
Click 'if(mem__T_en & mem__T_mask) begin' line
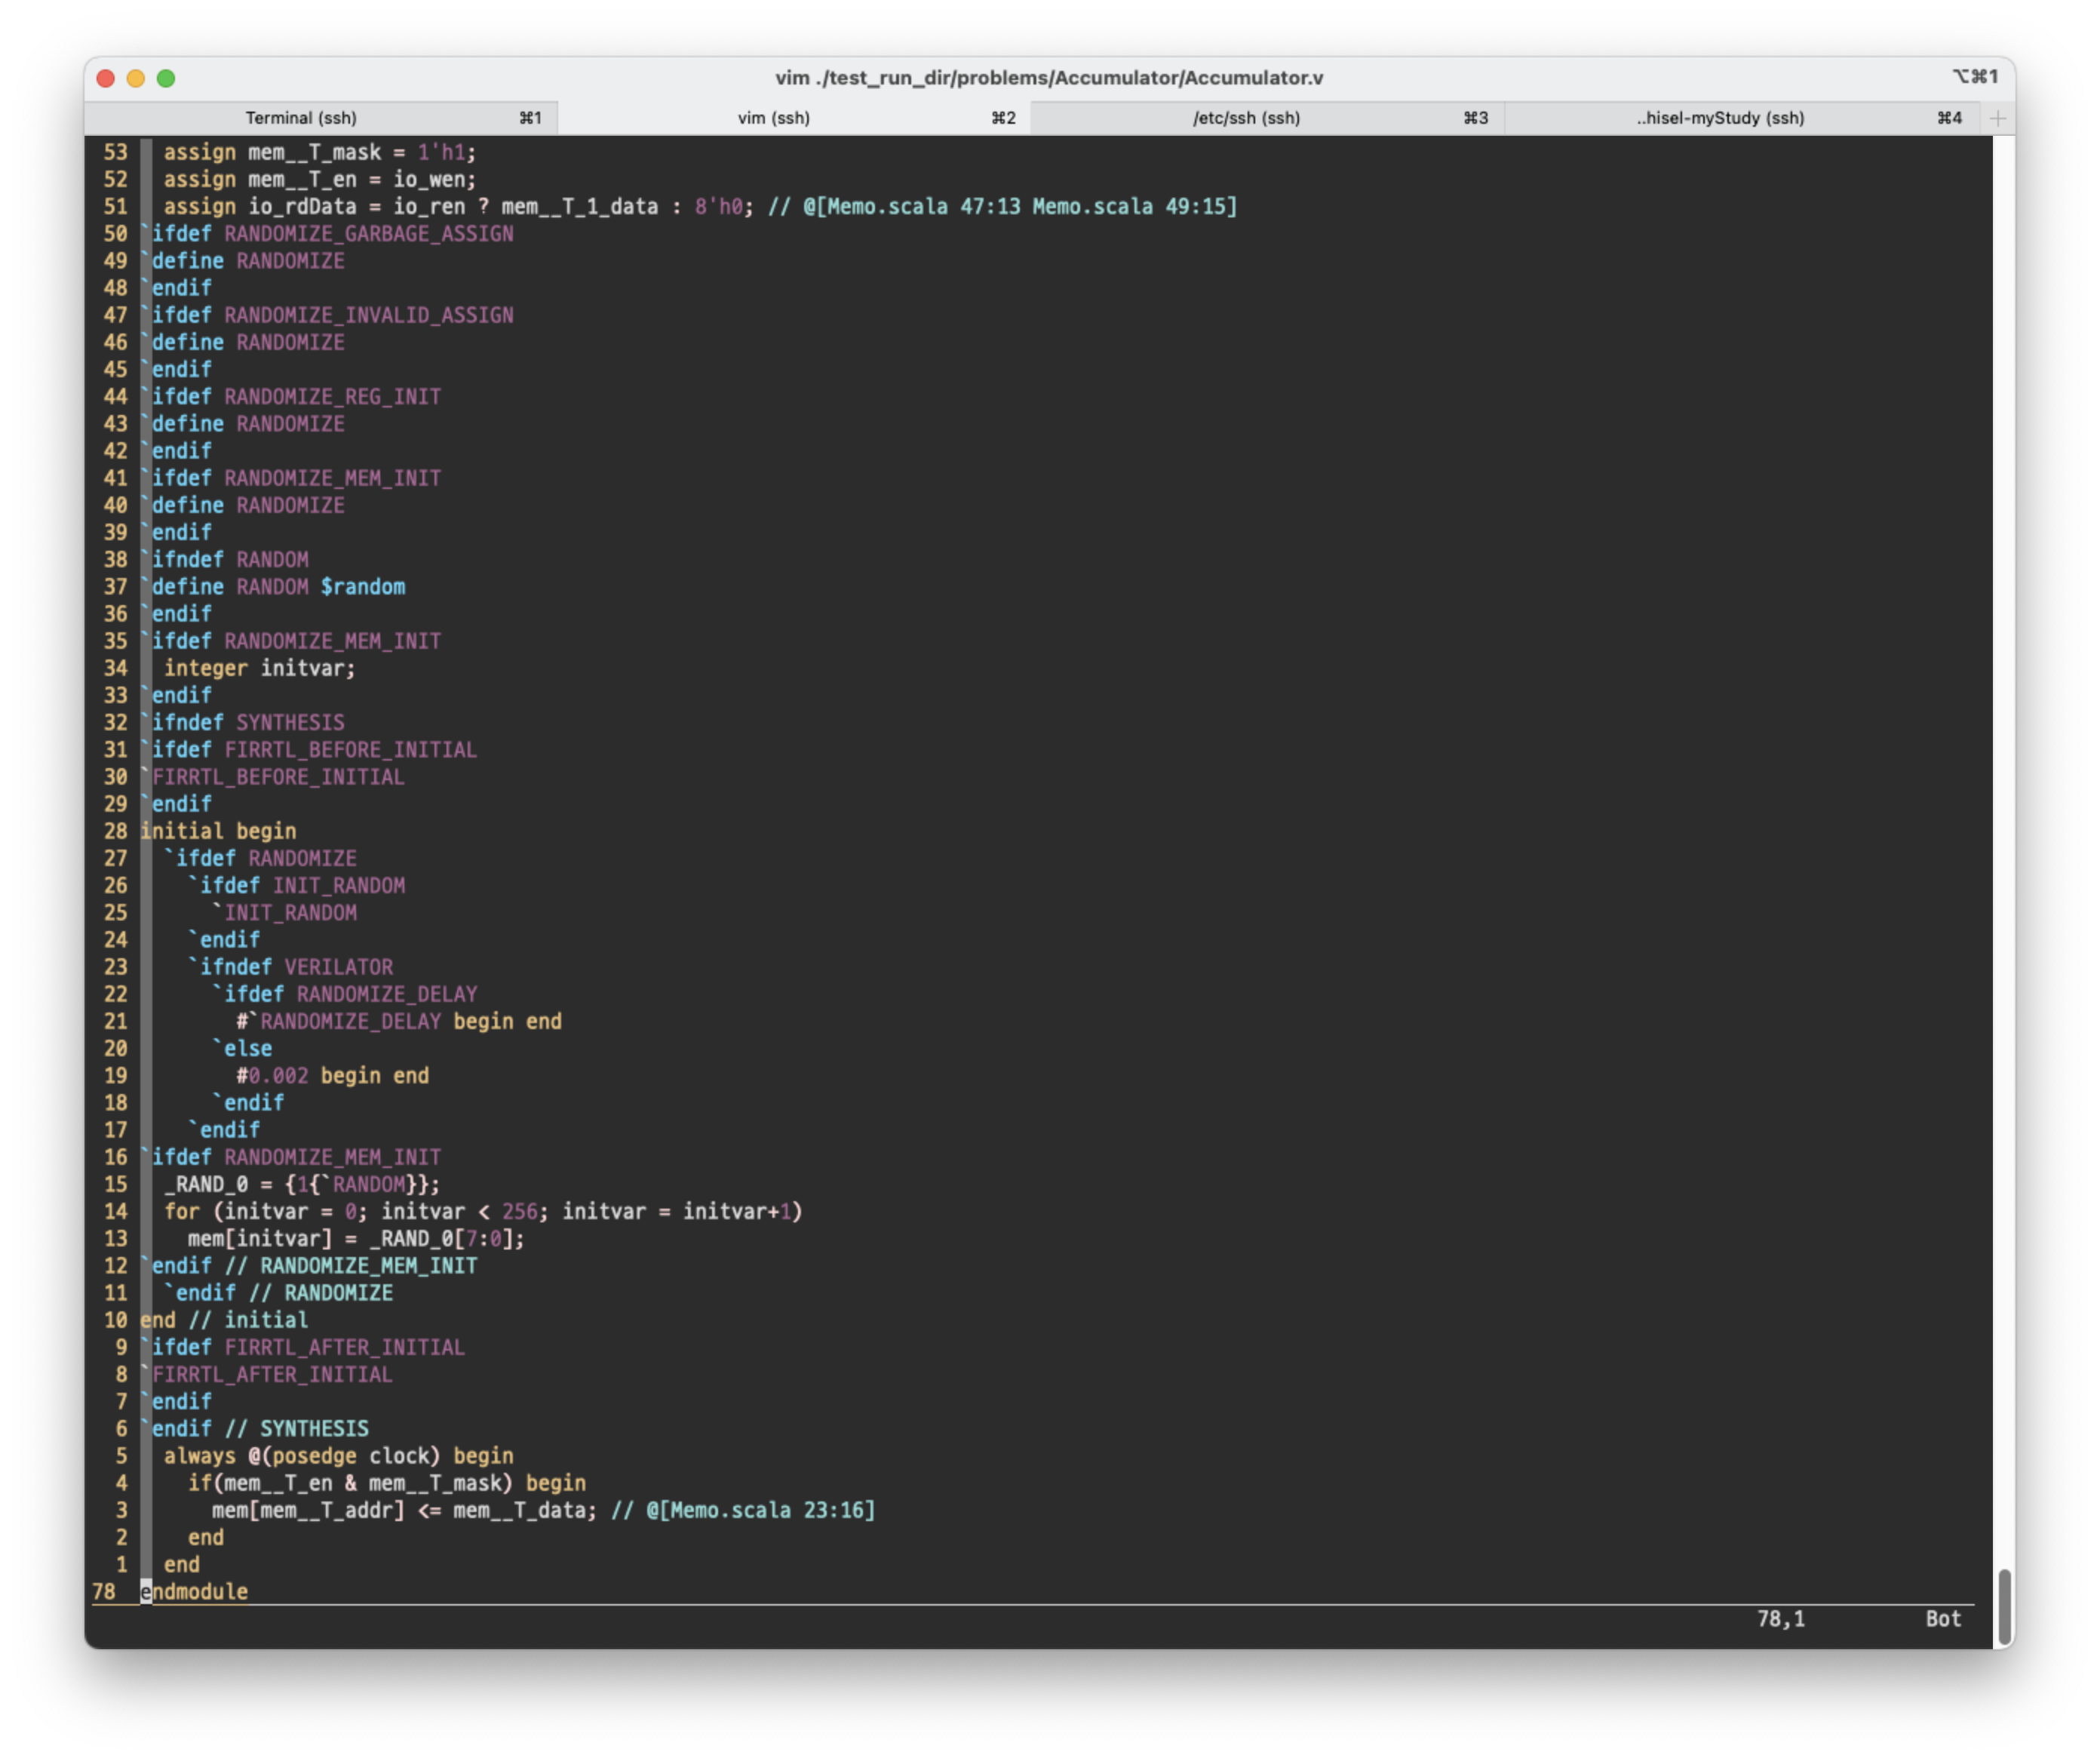pos(387,1483)
